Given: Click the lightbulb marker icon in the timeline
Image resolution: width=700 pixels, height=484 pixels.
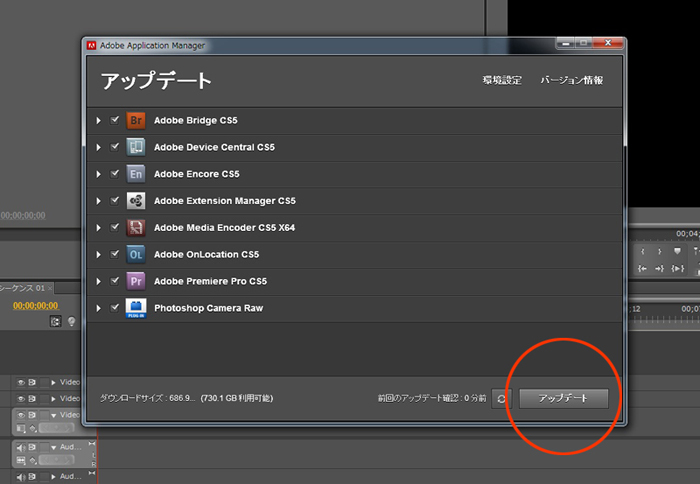Looking at the screenshot, I should pyautogui.click(x=71, y=321).
